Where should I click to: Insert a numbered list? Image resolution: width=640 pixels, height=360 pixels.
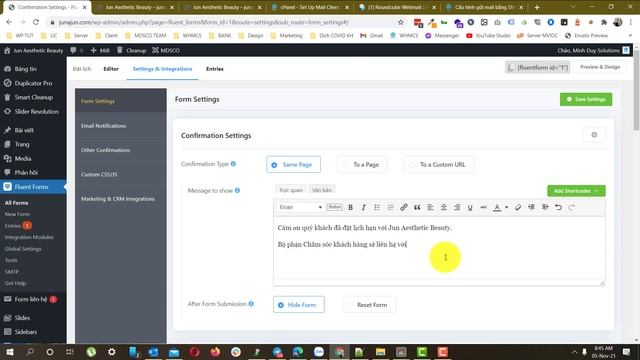pos(390,207)
